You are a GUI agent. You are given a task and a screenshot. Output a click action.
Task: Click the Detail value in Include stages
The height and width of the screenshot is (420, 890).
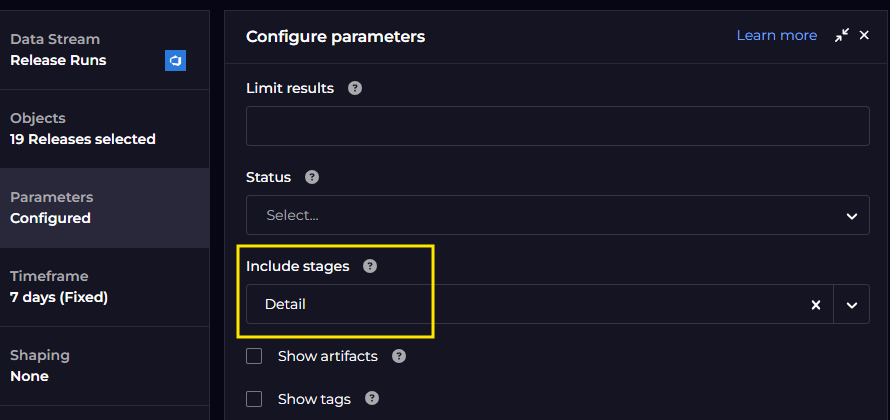click(x=285, y=304)
